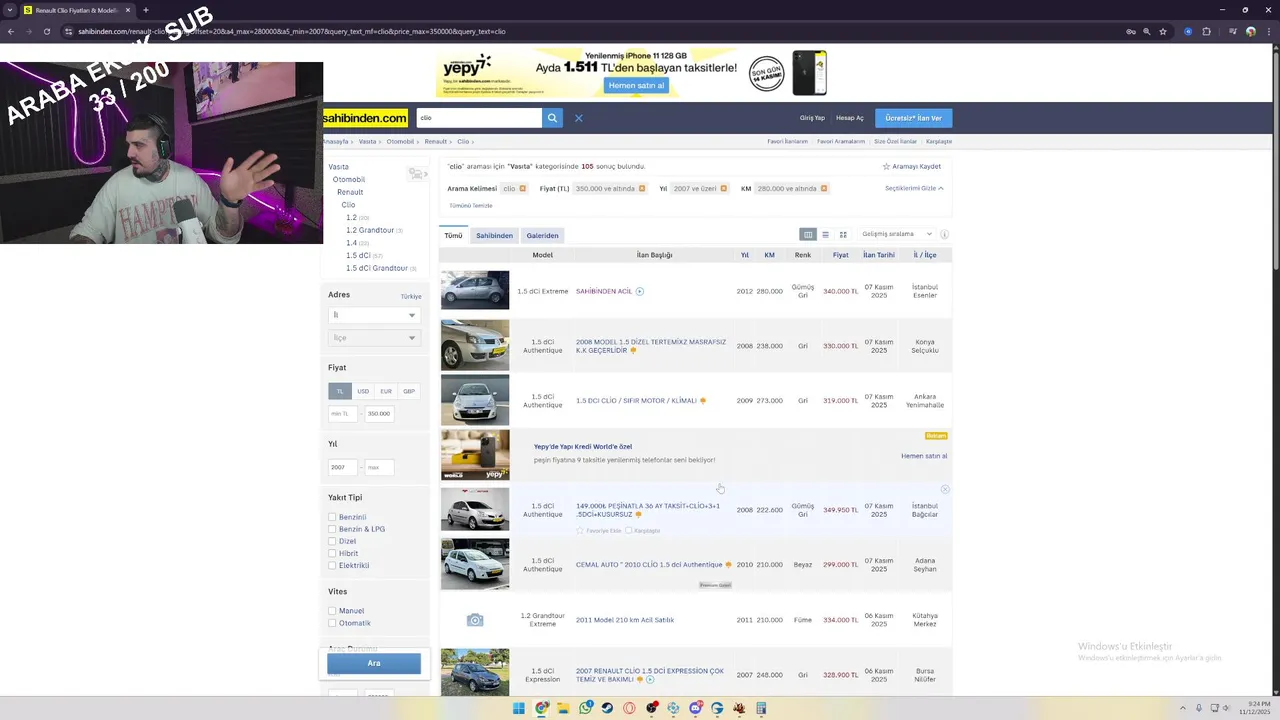Screen dimensions: 1280x720
Task: Collapse filters via Seçtiklerimi Gizle
Action: tap(914, 188)
